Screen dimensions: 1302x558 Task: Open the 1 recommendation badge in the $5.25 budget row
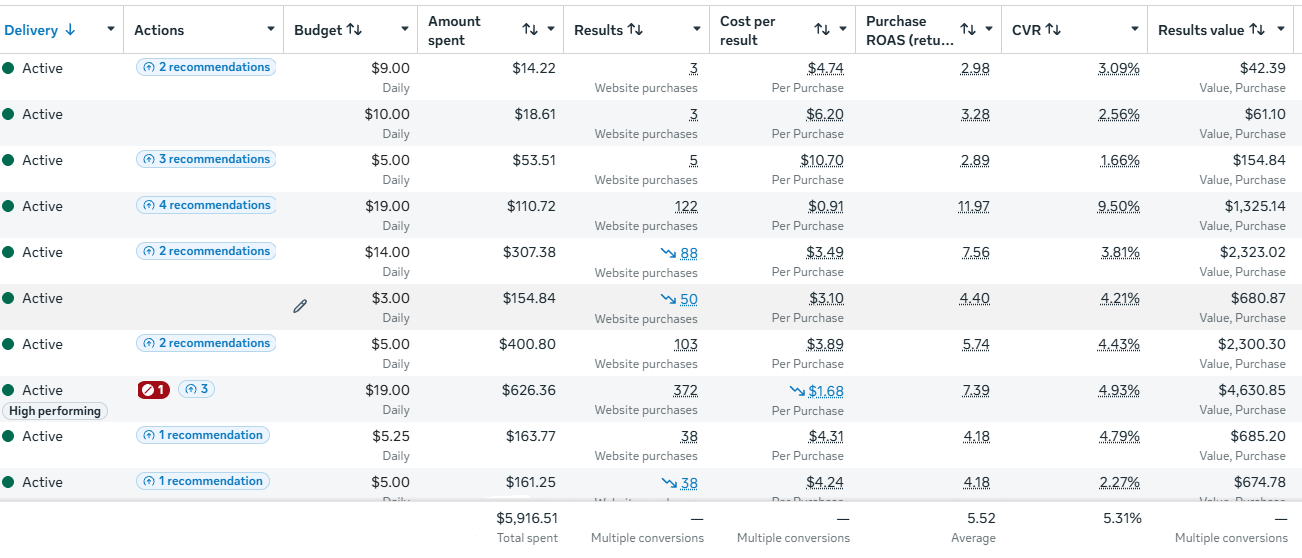pos(203,435)
